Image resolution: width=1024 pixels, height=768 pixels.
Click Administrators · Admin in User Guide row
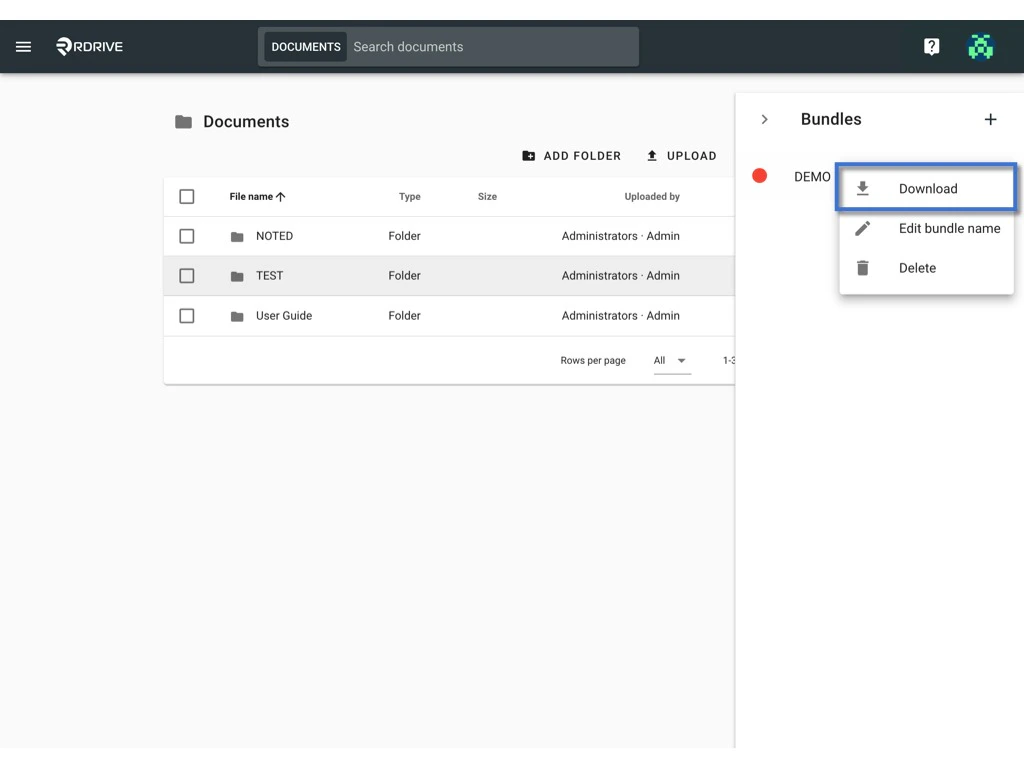(620, 315)
